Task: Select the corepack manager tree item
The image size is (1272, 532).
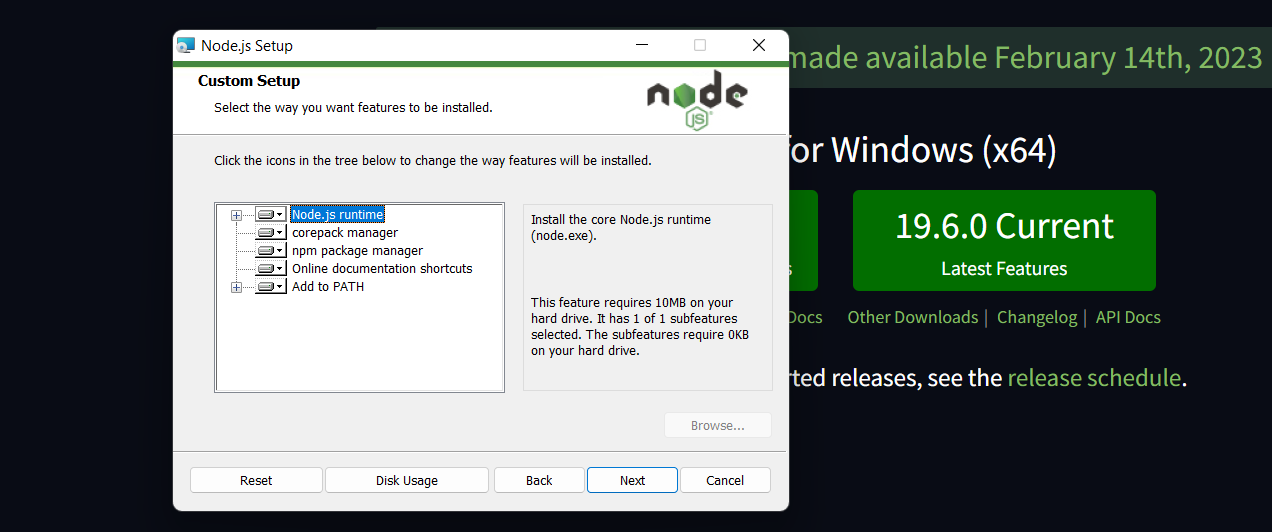Action: point(345,232)
